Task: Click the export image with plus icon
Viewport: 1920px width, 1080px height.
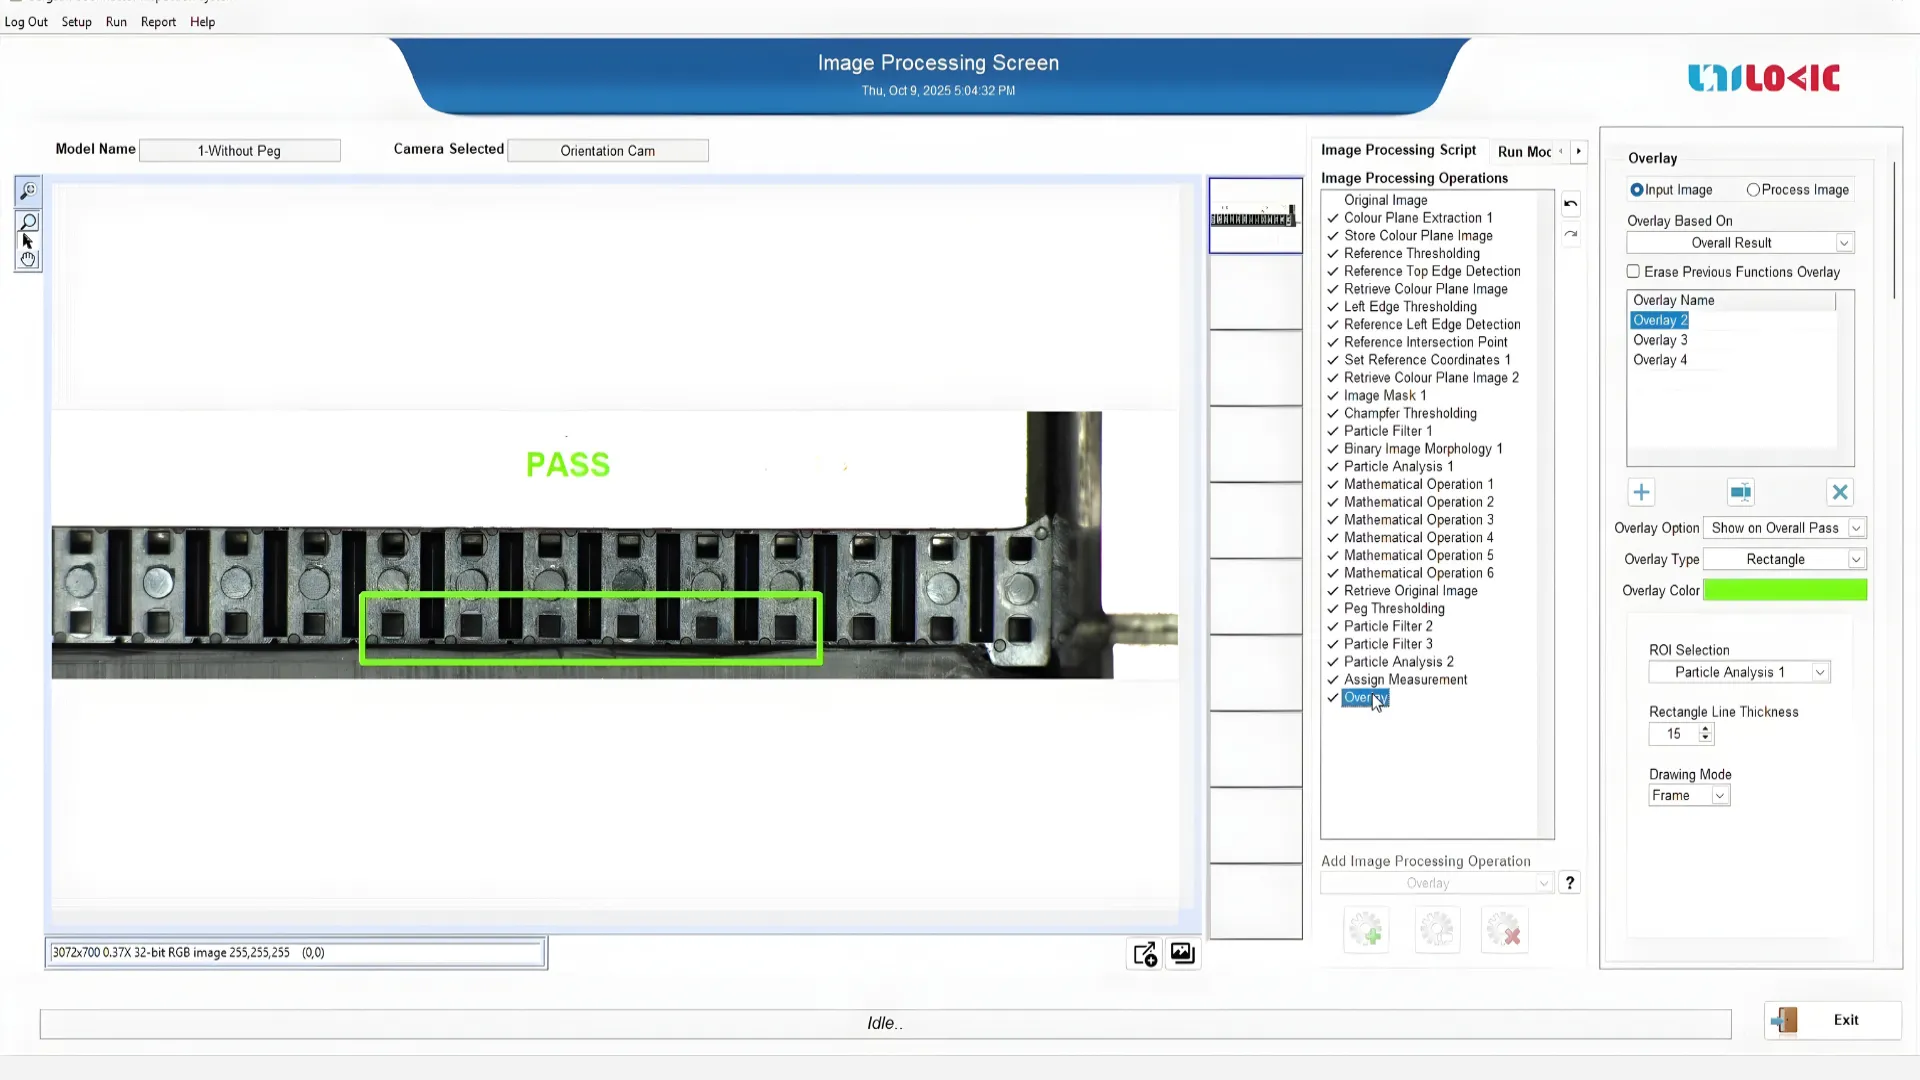Action: click(x=1145, y=954)
